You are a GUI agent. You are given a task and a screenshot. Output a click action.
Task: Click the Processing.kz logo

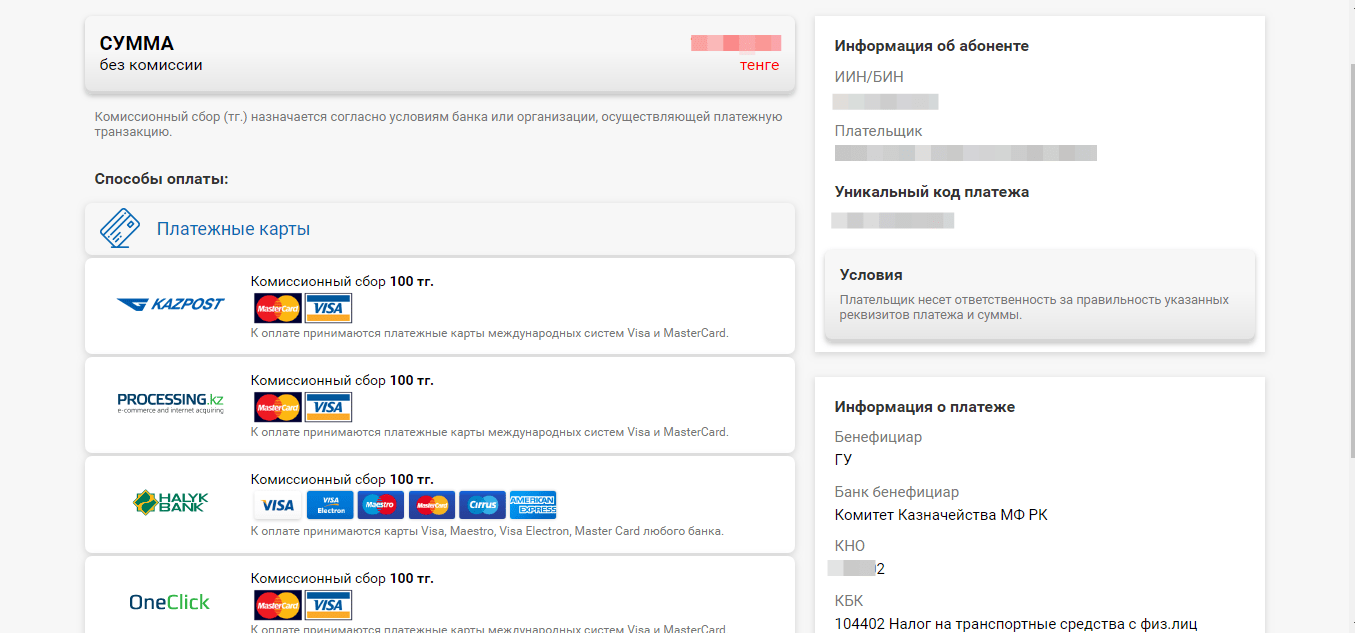point(170,403)
